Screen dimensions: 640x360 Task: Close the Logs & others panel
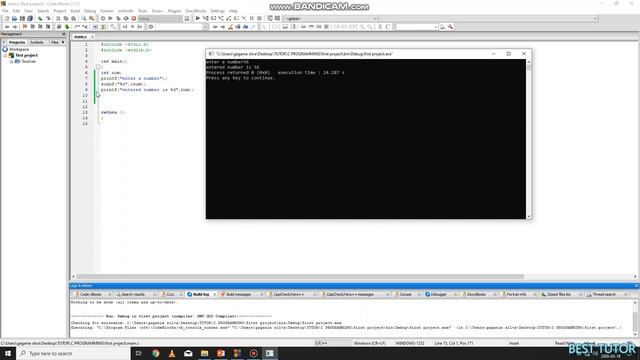click(636, 286)
